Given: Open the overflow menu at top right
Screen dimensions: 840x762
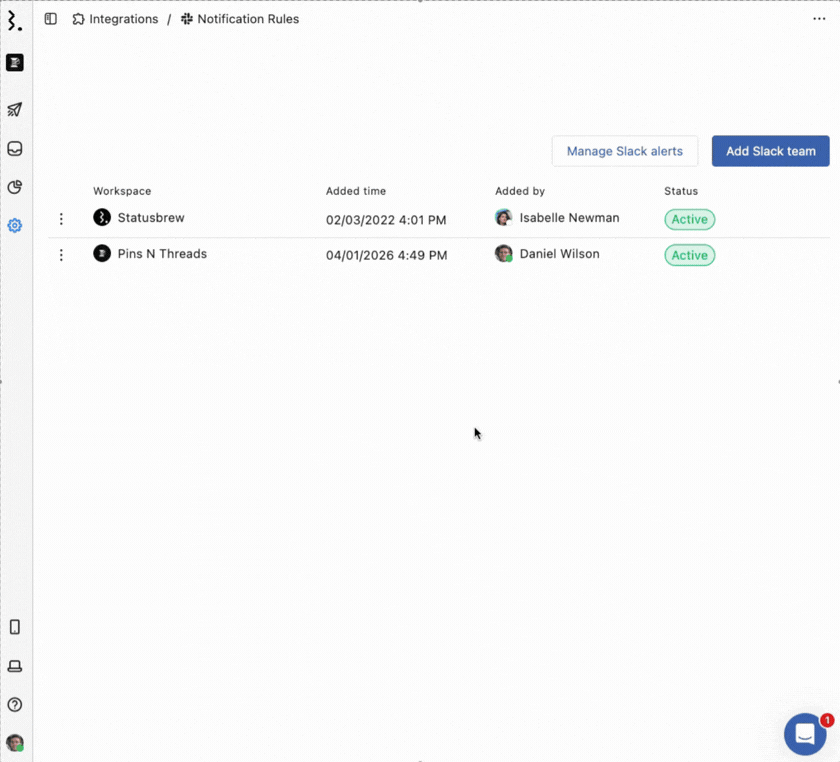Looking at the screenshot, I should [x=818, y=18].
